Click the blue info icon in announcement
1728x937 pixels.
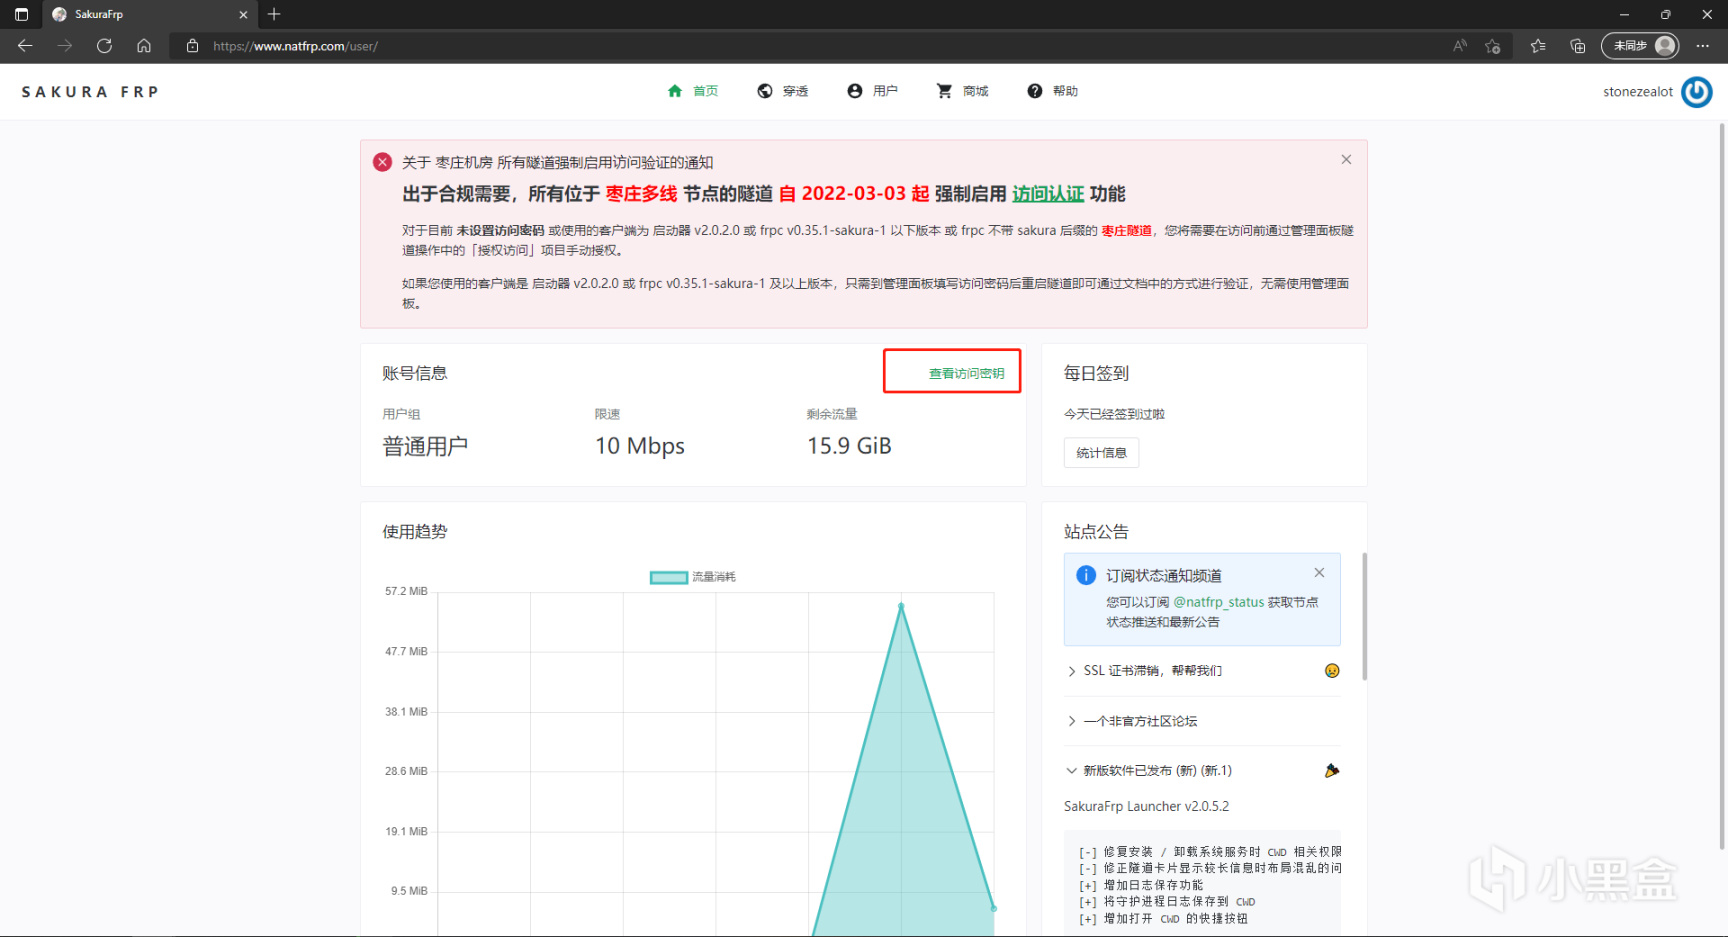click(1086, 575)
